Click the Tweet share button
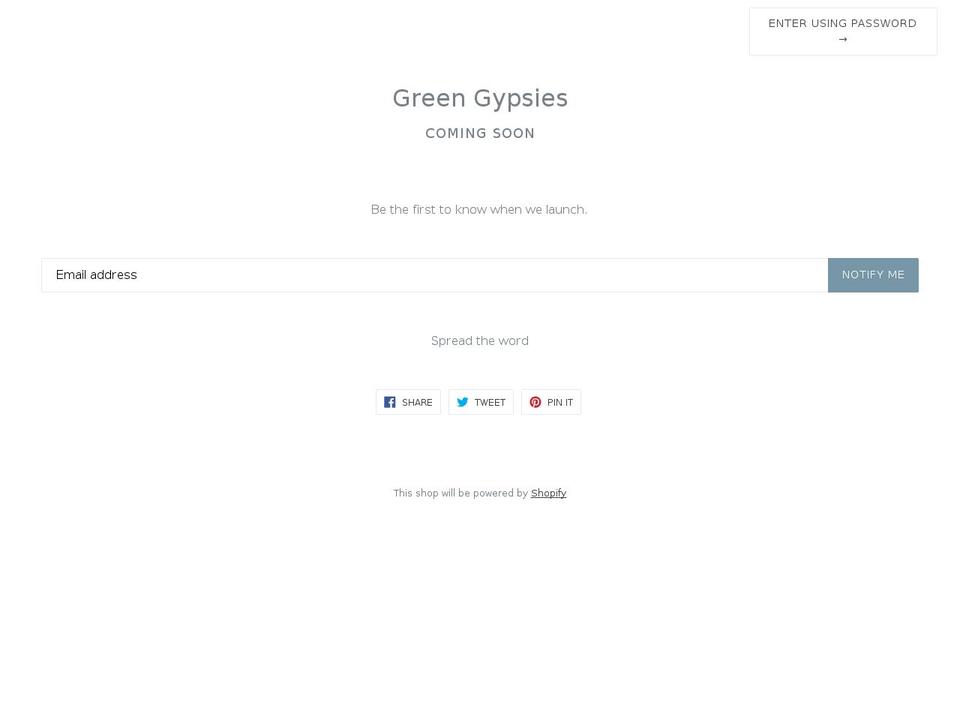960x720 pixels. (x=481, y=402)
